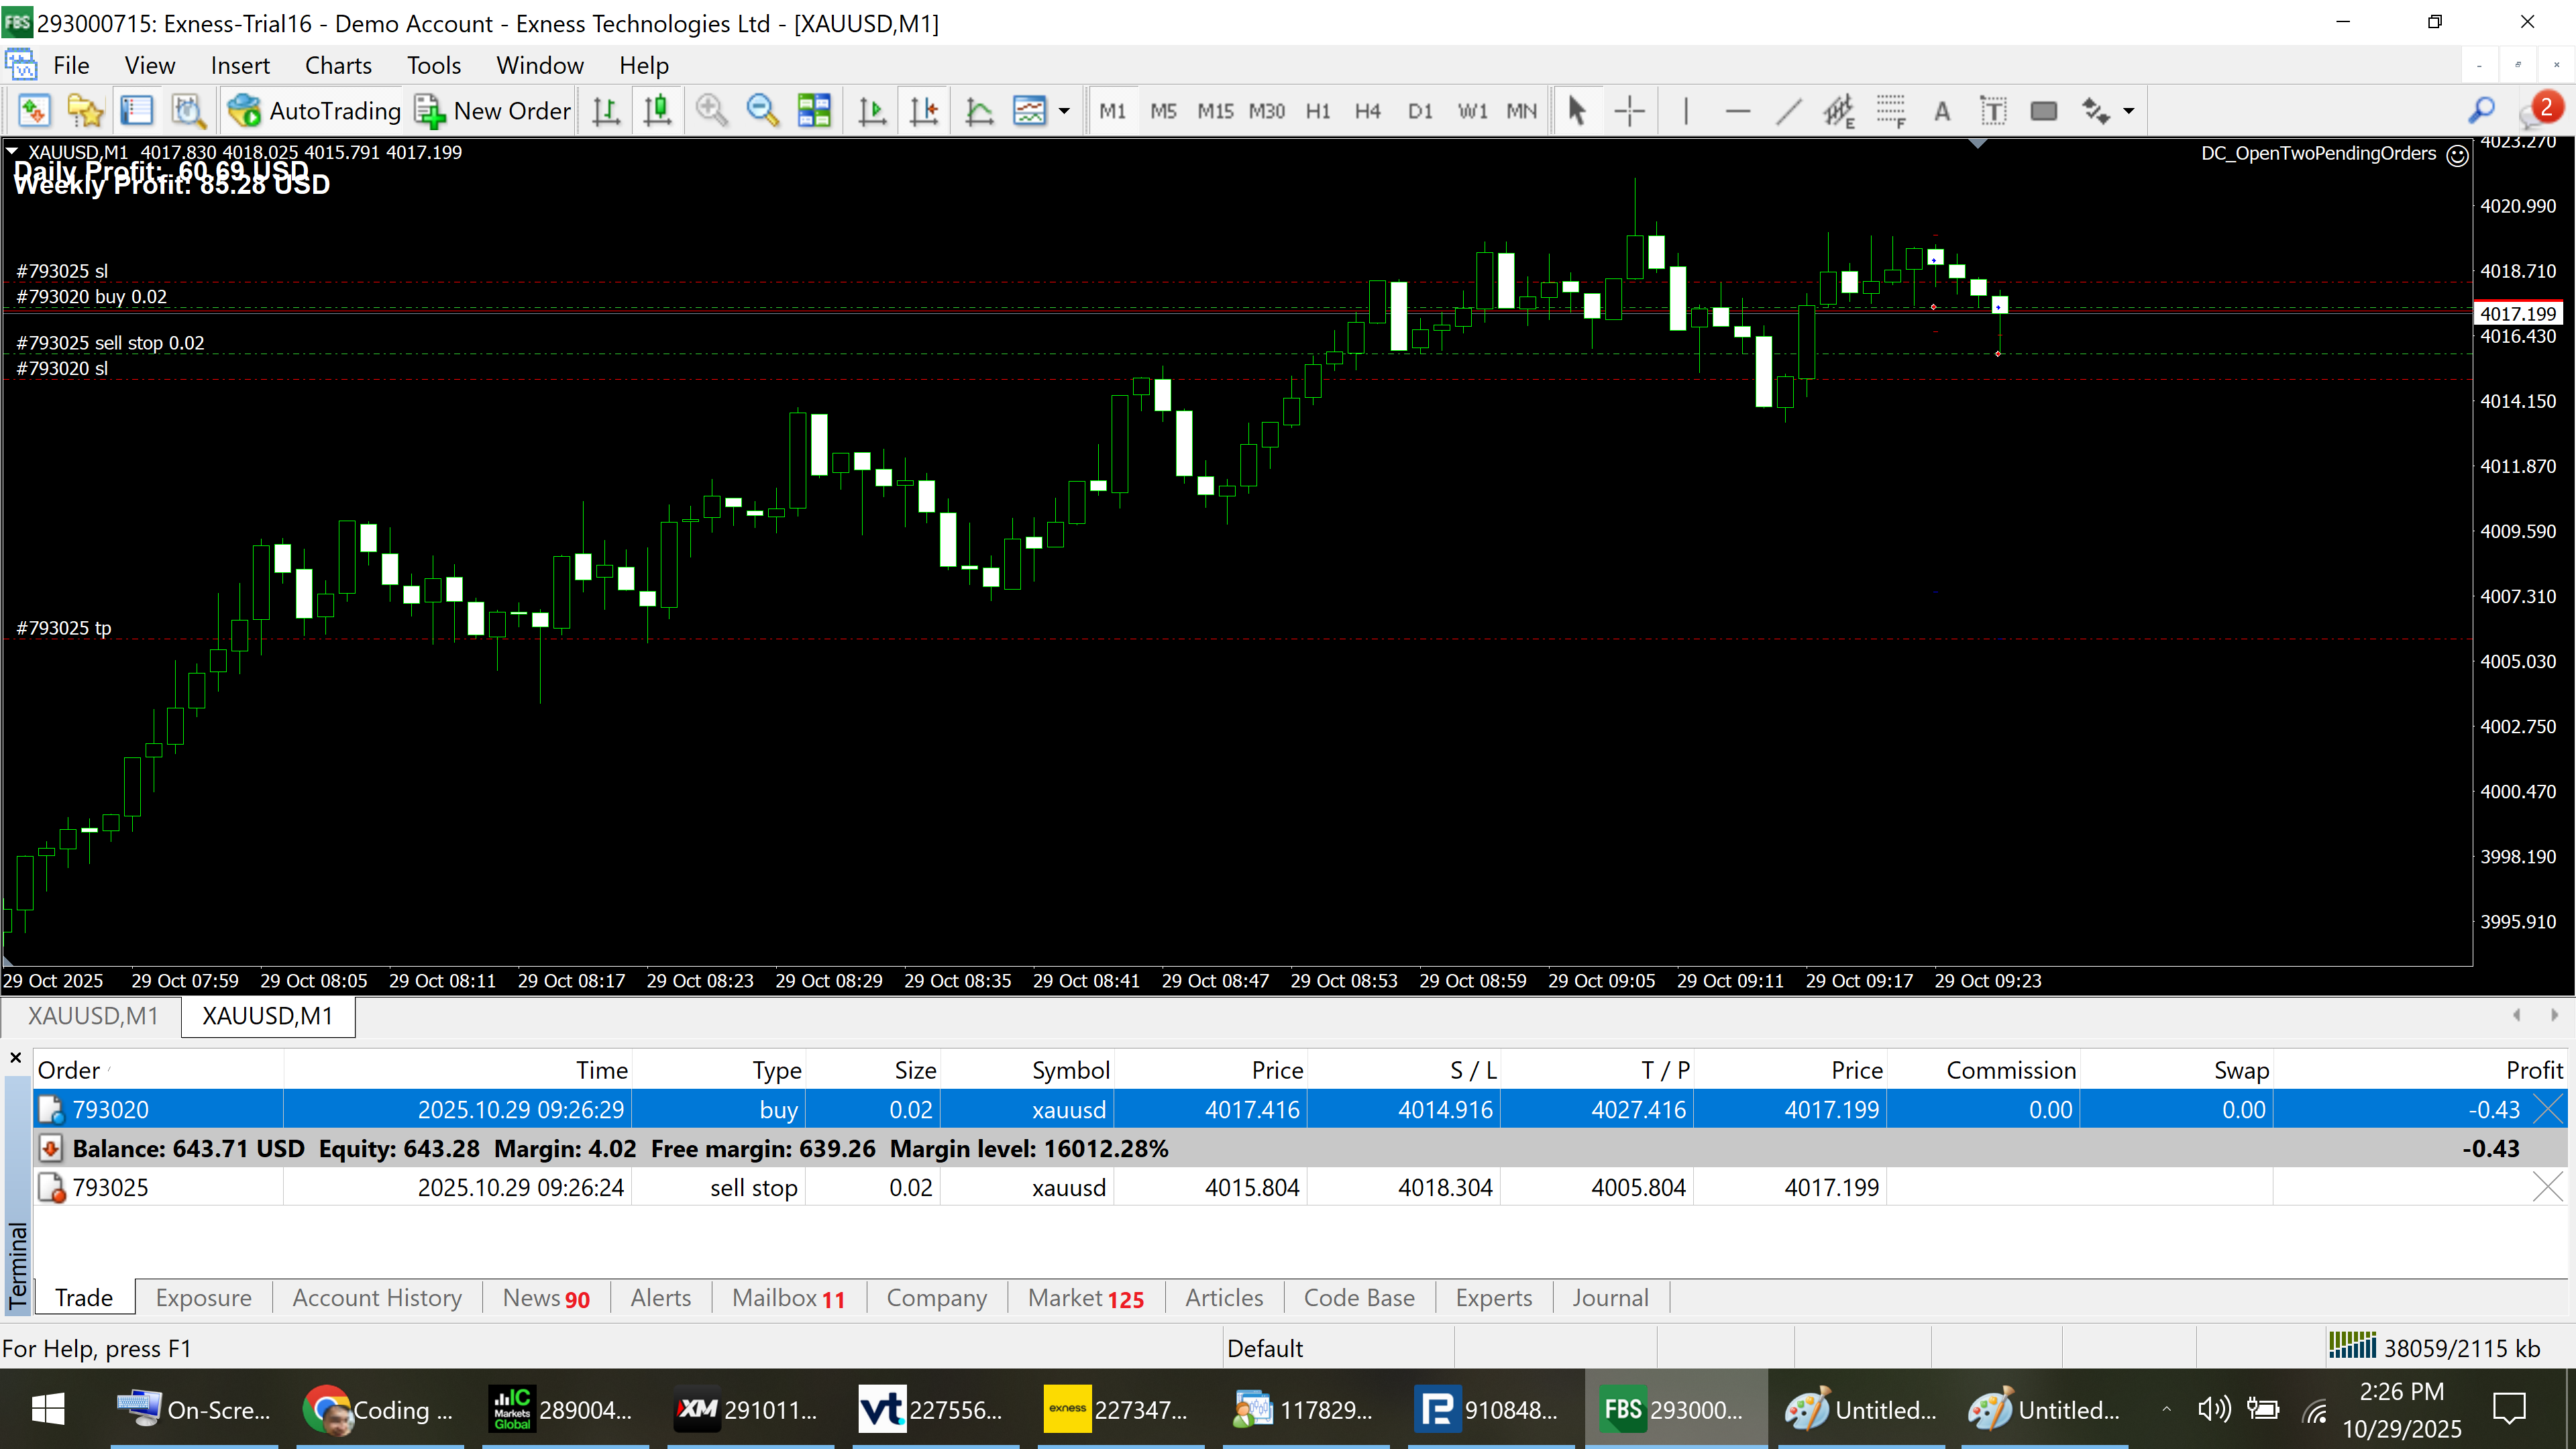Image resolution: width=2576 pixels, height=1449 pixels.
Task: Click the triangle beside the XAUUSD,M1 chart title
Action: tap(12, 151)
